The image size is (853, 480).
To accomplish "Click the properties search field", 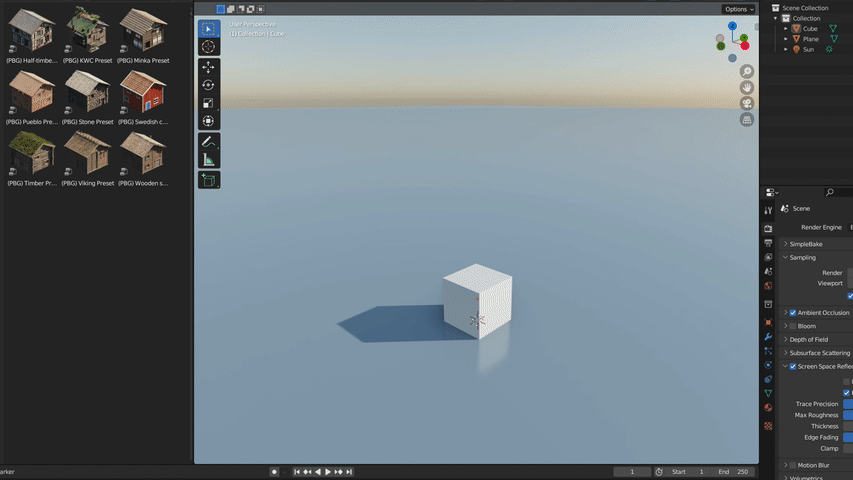I will click(x=838, y=192).
